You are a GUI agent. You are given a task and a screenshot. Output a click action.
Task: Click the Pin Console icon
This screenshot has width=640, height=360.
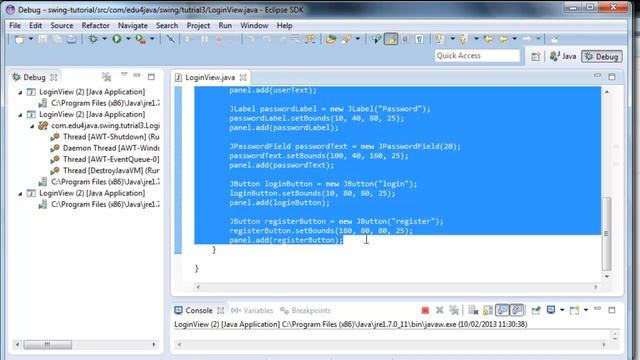pyautogui.click(x=536, y=311)
